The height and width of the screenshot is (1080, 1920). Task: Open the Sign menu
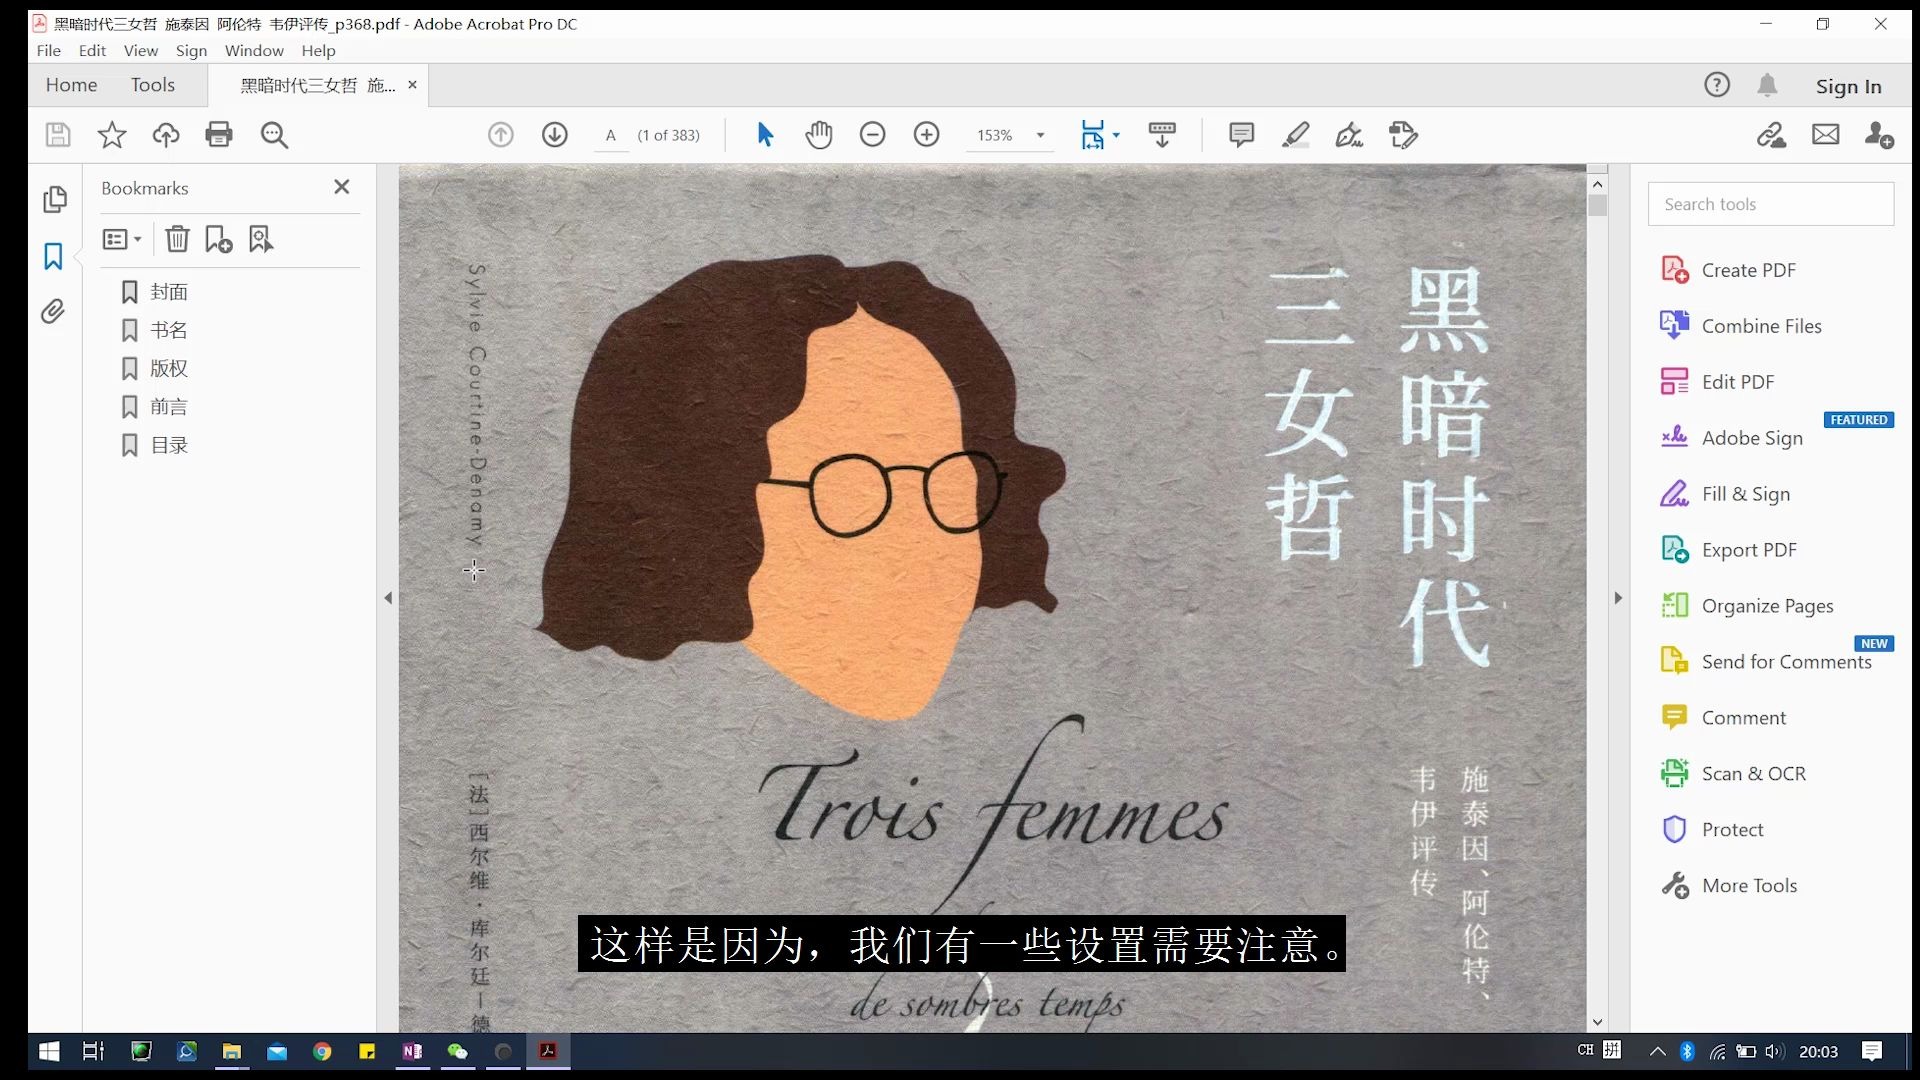pos(191,50)
